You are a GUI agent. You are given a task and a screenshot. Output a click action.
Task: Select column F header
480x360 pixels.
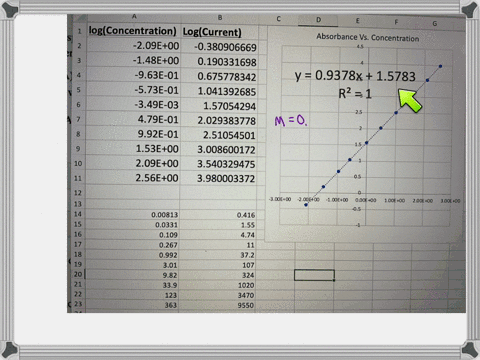tap(396, 22)
